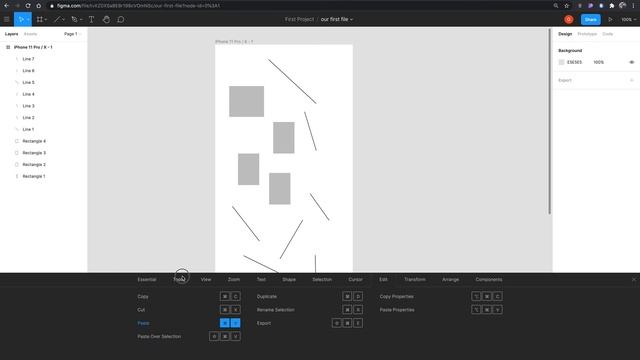
Task: Open the browser extensions puzzle icon
Action: pos(611,6)
